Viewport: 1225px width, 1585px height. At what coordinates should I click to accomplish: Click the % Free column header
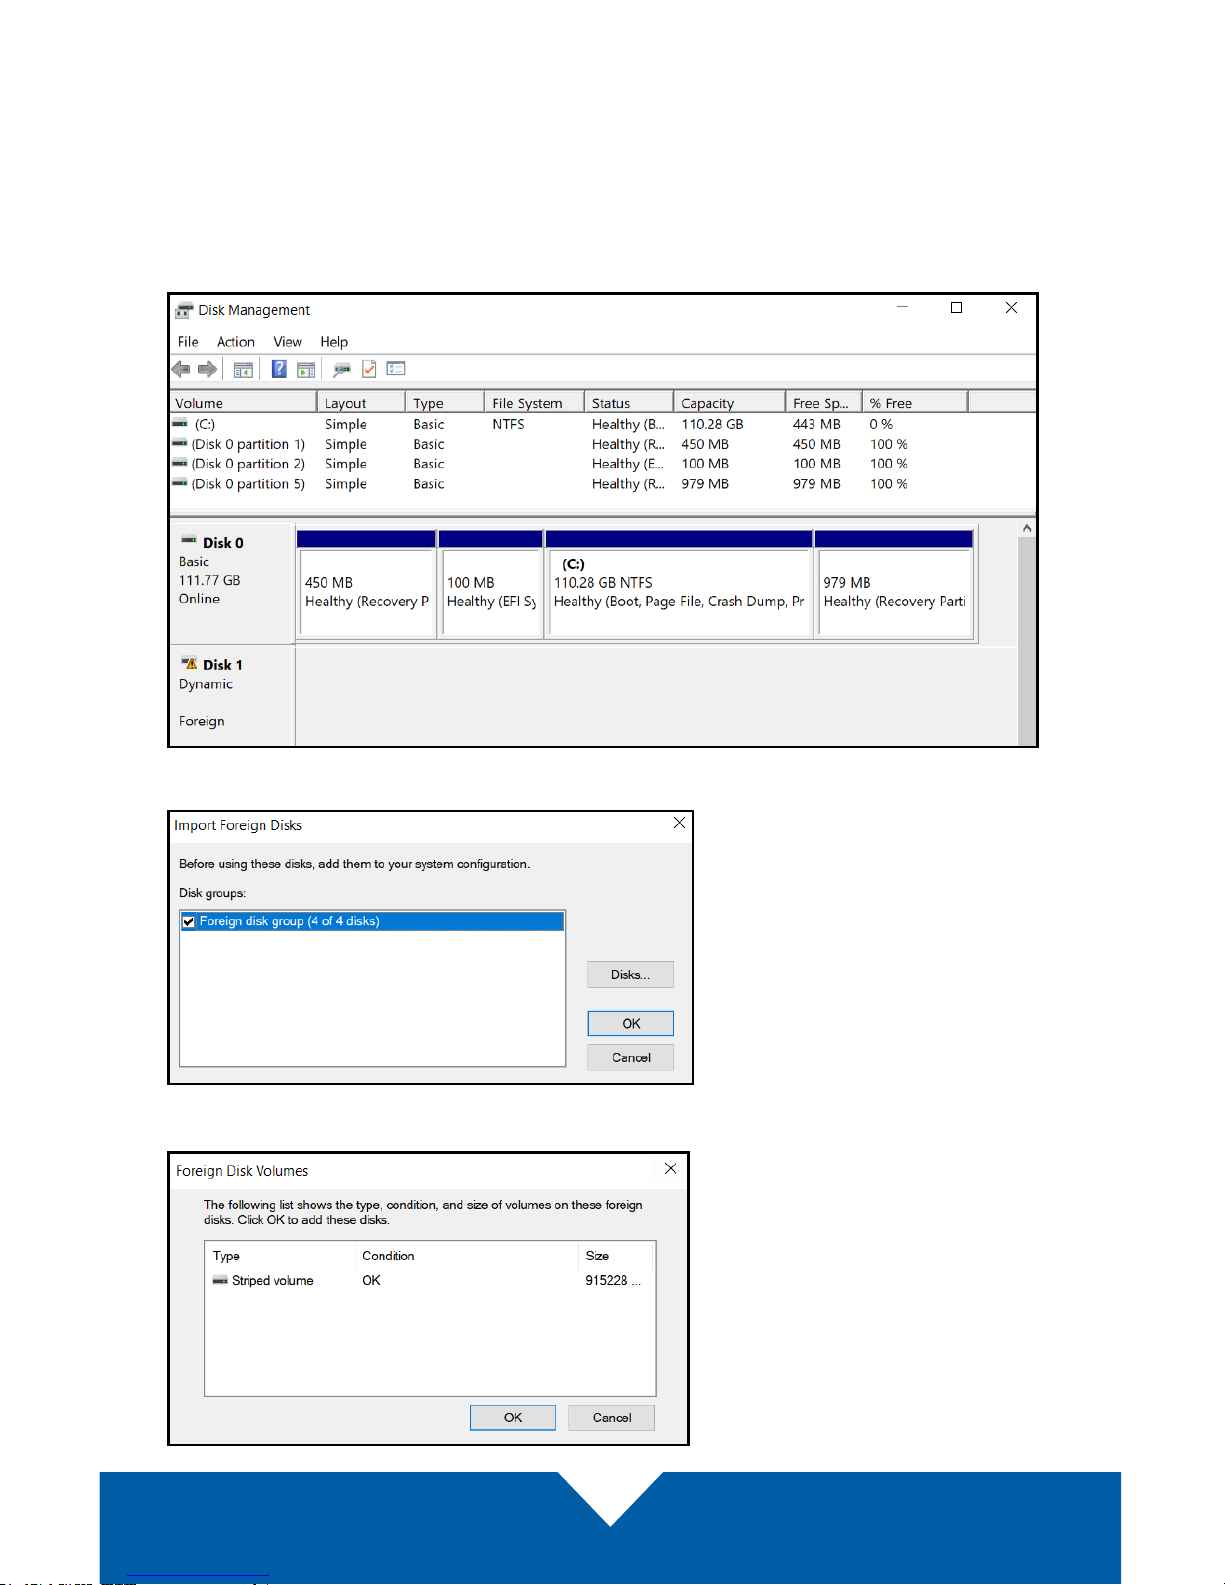point(916,403)
